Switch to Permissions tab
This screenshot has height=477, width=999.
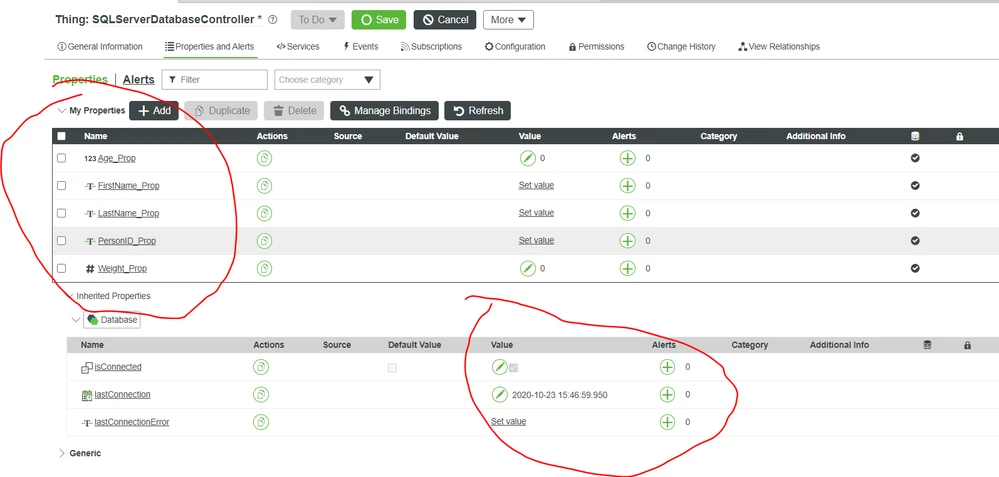tap(596, 46)
